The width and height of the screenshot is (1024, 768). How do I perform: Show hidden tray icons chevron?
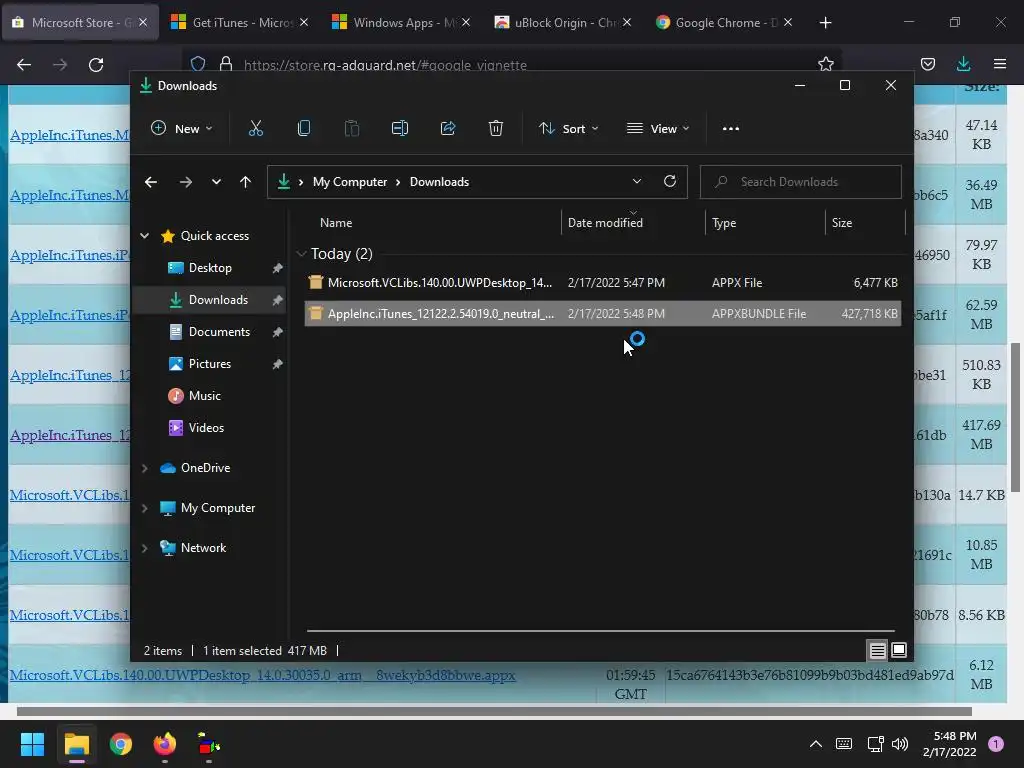tap(816, 744)
